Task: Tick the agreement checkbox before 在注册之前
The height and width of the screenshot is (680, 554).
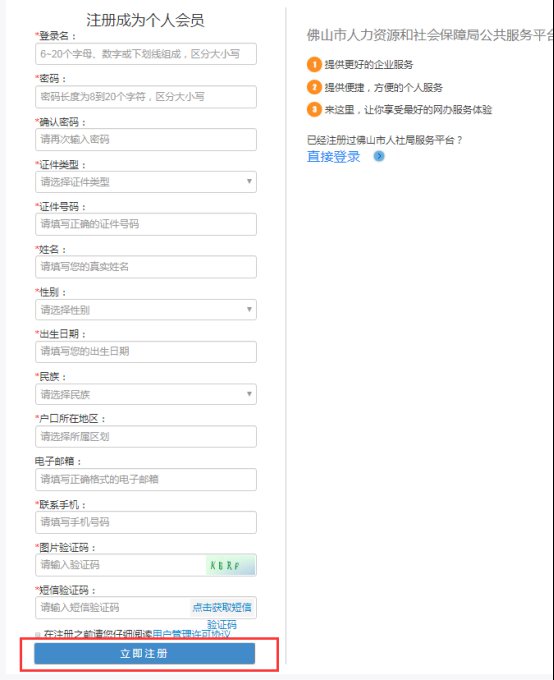Action: (38, 635)
